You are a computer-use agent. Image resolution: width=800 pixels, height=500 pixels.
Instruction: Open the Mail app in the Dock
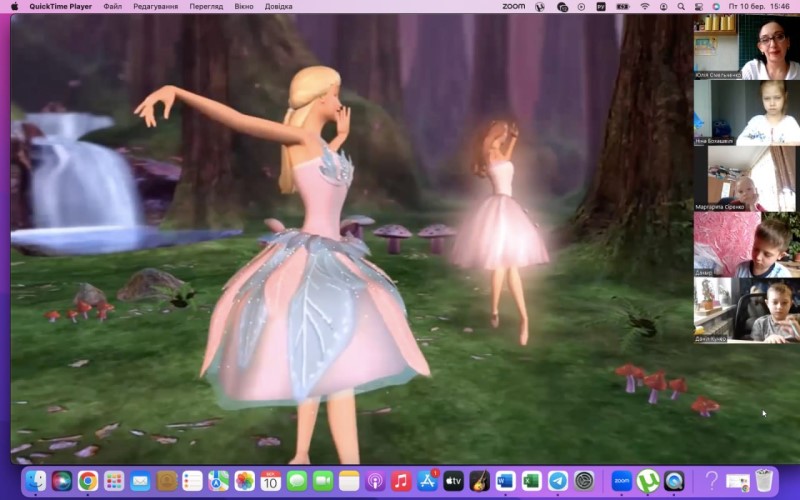140,481
